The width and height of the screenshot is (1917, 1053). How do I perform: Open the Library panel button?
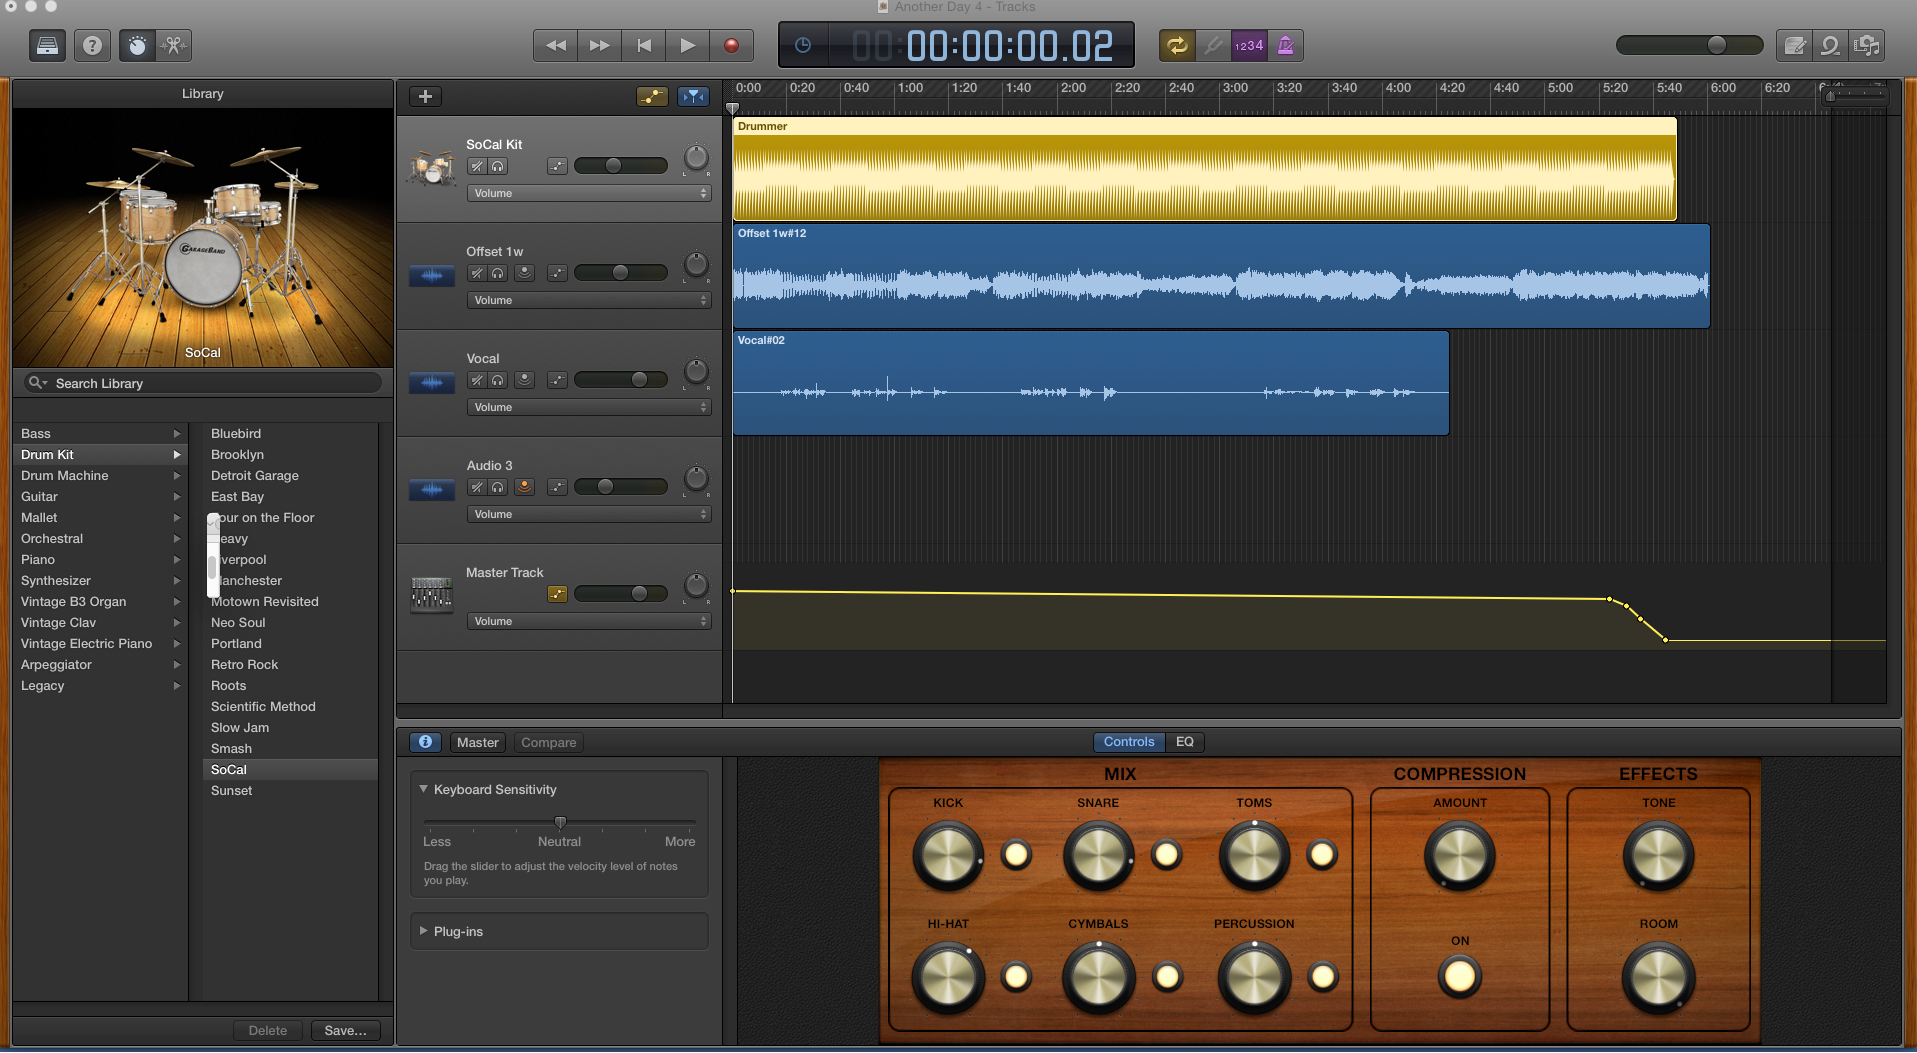click(47, 46)
